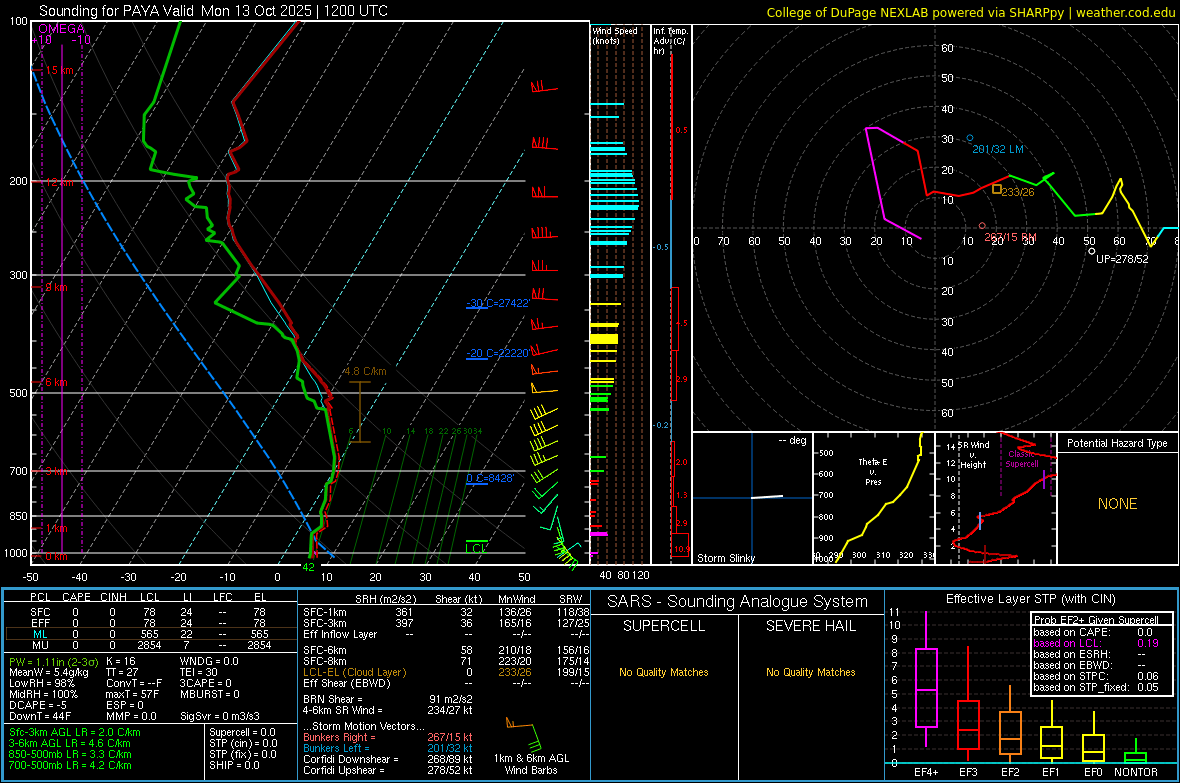Click the 12 km height label
Screen dimensions: 1180x783
[x=59, y=183]
